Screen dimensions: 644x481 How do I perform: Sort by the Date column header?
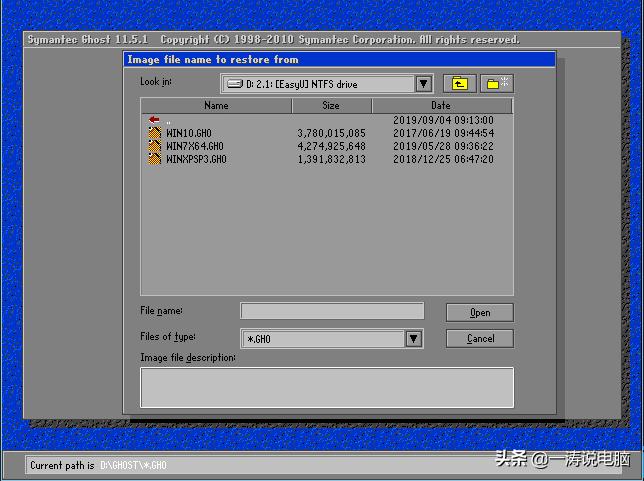(x=442, y=106)
